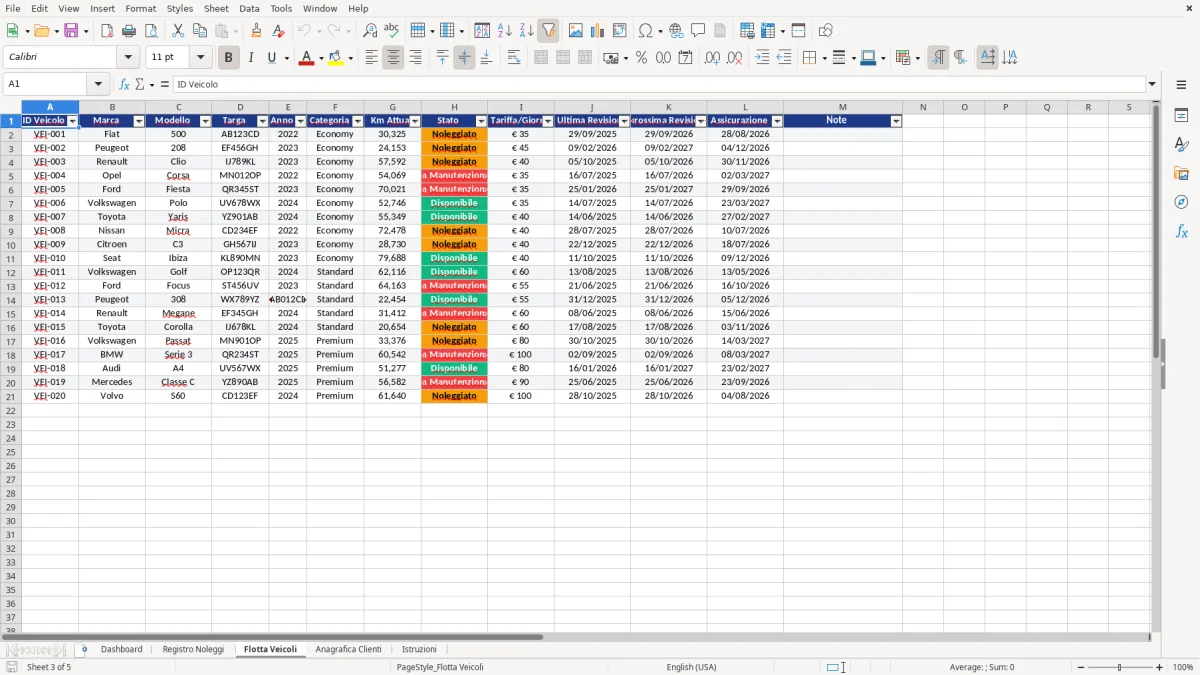
Task: Open the Font Name dropdown
Action: click(x=127, y=58)
